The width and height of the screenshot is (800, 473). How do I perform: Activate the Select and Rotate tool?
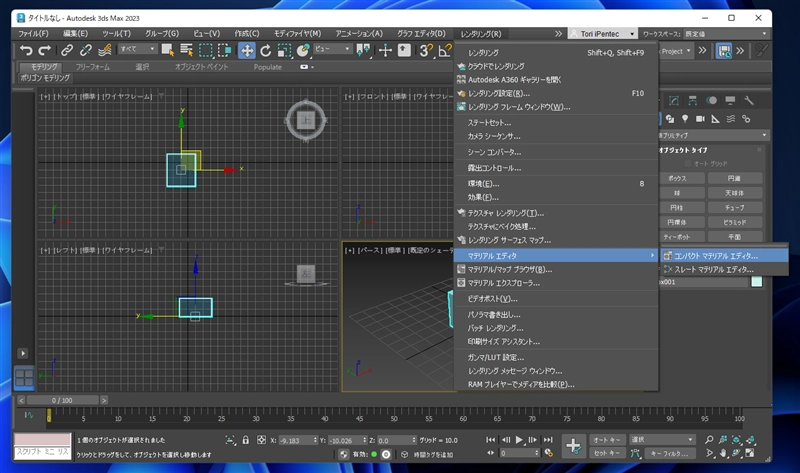point(265,50)
